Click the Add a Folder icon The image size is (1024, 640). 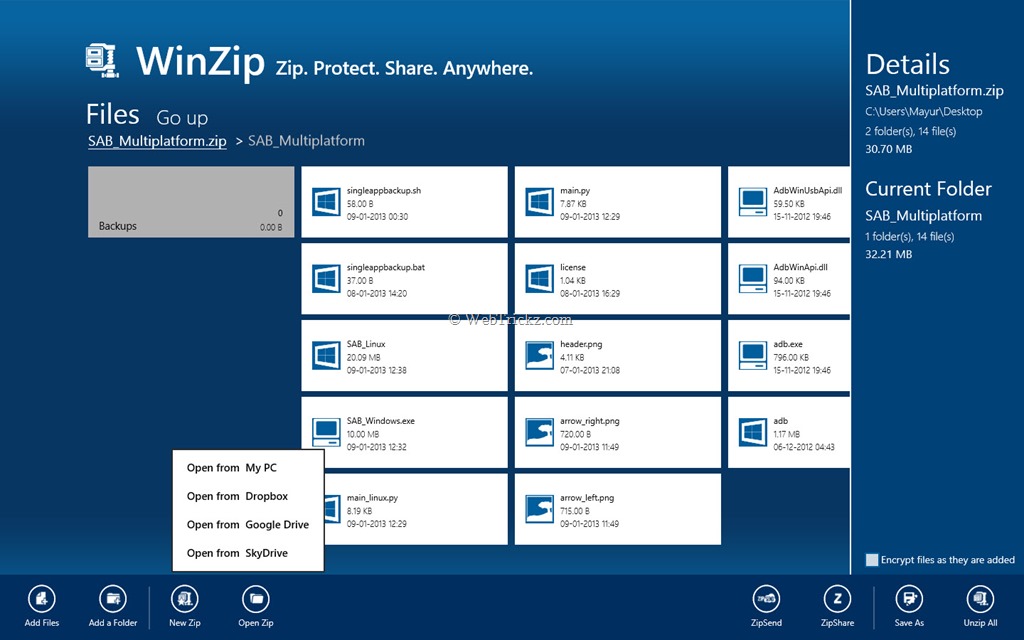point(113,598)
